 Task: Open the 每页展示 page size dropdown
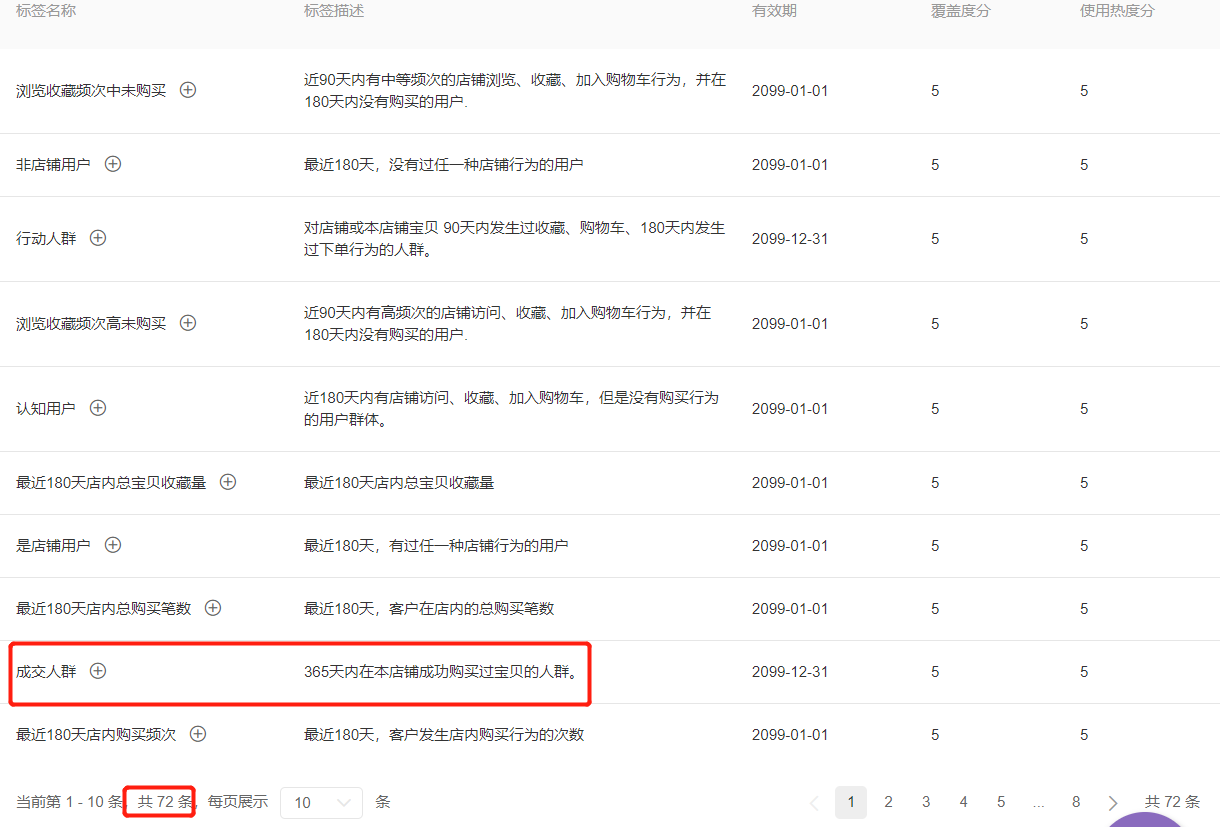pyautogui.click(x=321, y=802)
